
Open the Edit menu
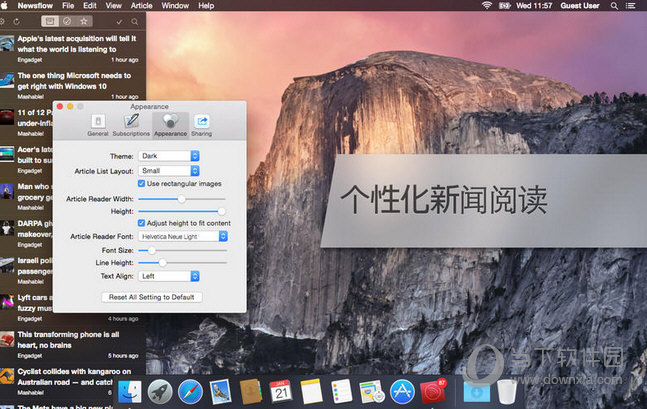tap(90, 6)
